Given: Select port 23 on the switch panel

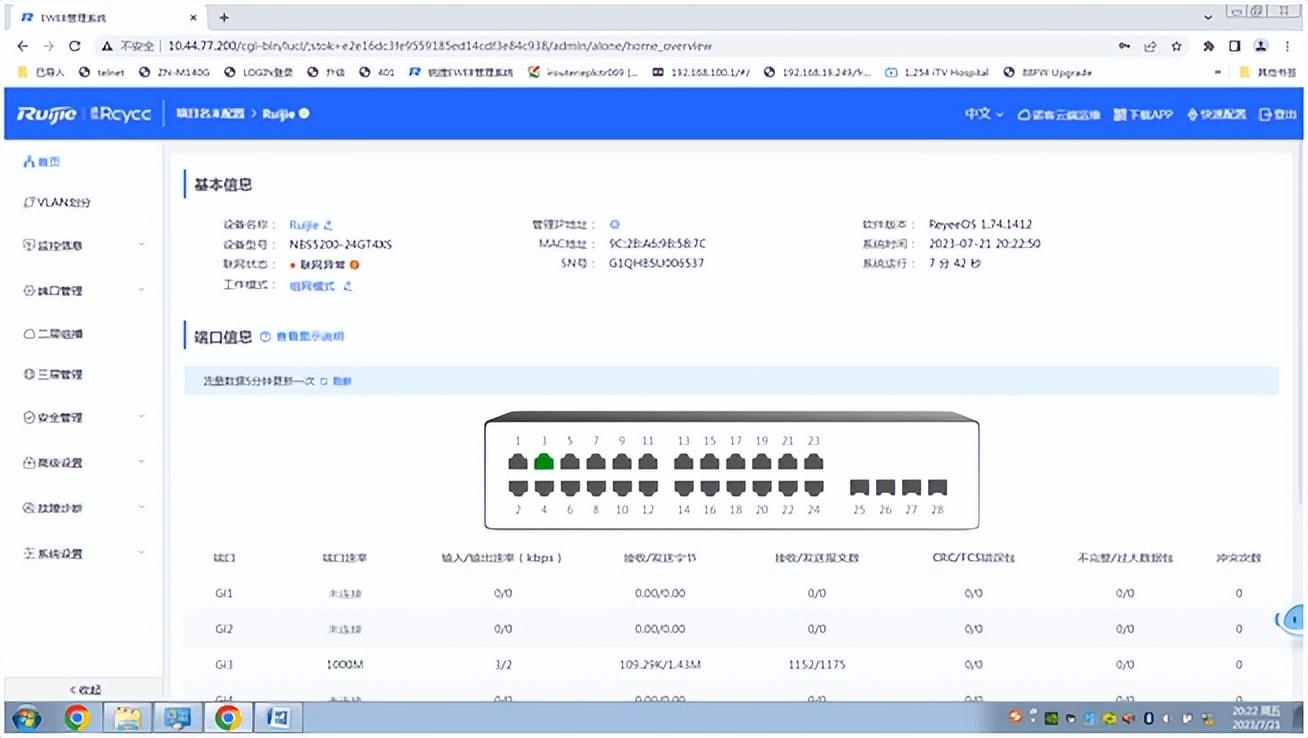Looking at the screenshot, I should pos(814,462).
